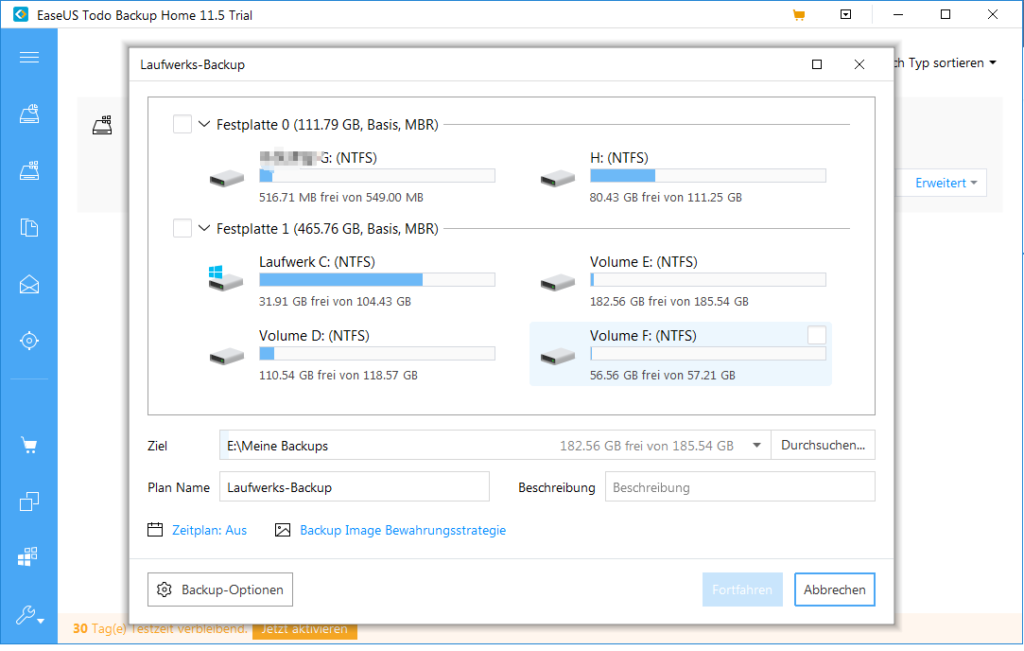Open the tools wrench menu in the sidebar
Screen dimensions: 1024x651
pyautogui.click(x=29, y=614)
